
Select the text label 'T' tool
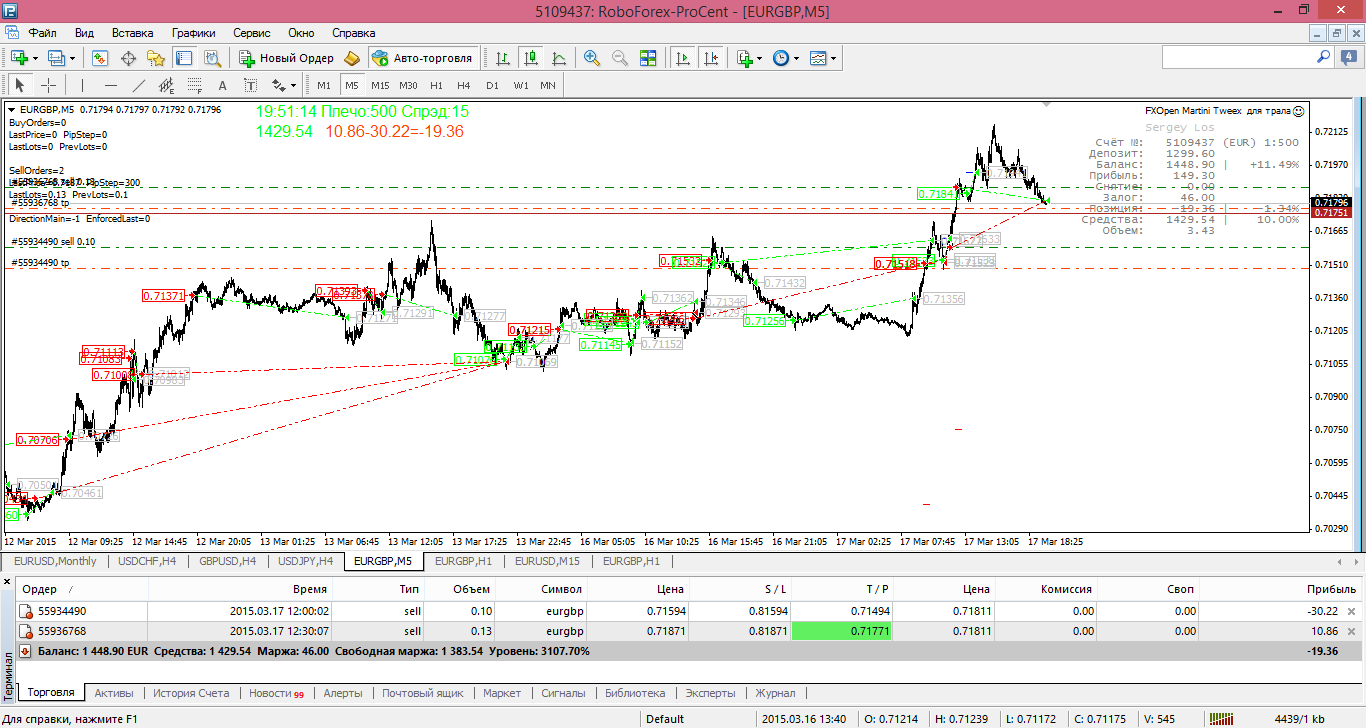250,85
